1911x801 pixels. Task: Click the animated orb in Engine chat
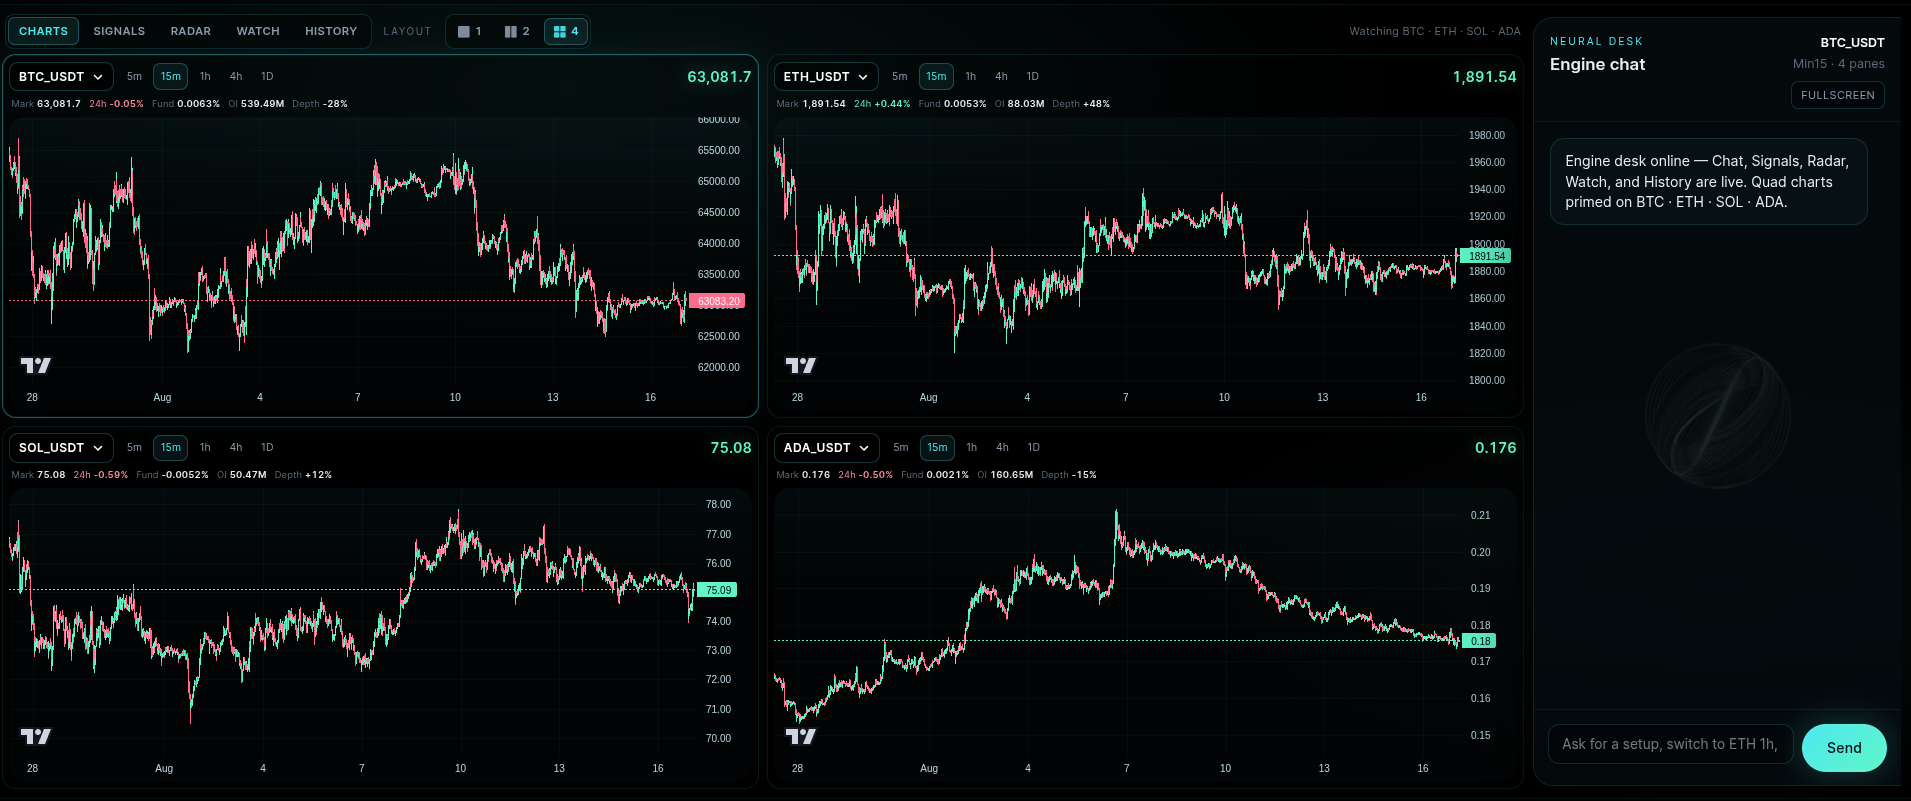(1718, 416)
